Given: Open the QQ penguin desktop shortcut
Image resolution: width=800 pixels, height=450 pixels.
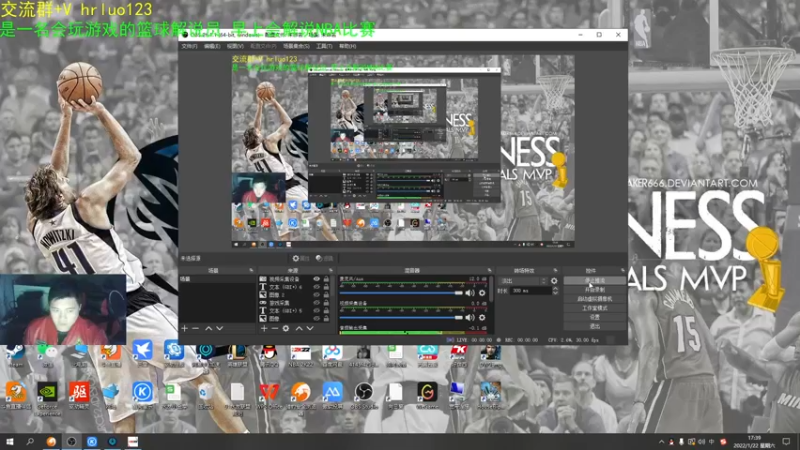Looking at the screenshot, I should [269, 356].
